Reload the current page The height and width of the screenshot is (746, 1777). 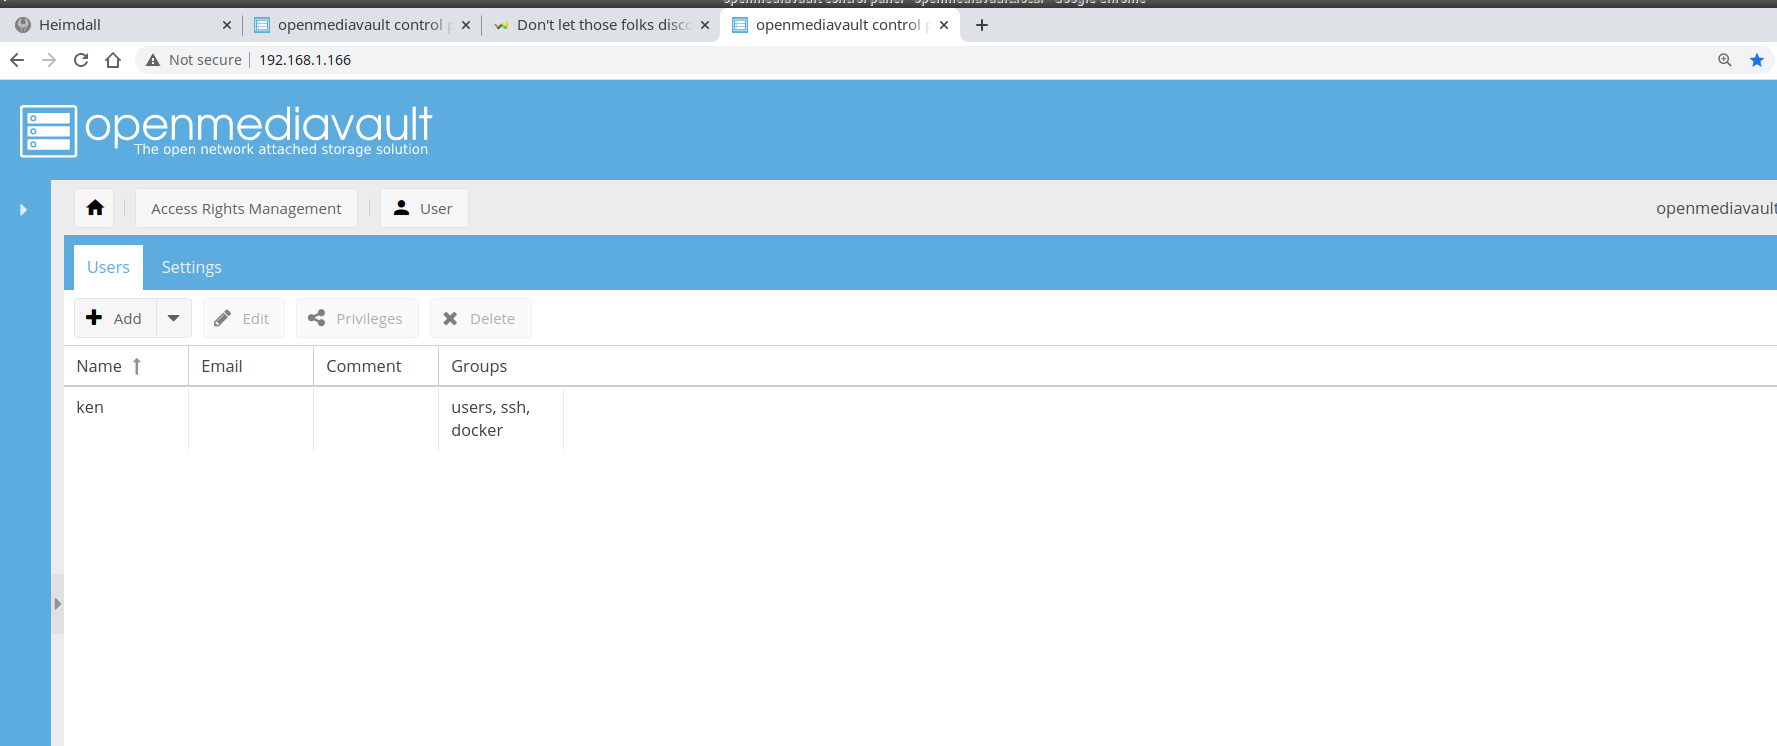pyautogui.click(x=81, y=60)
